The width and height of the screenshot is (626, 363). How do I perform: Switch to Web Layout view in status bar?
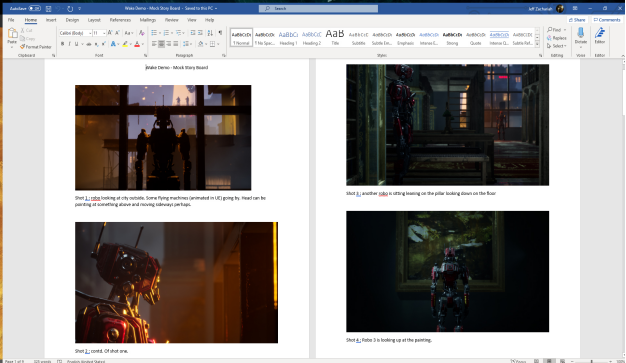tap(562, 361)
